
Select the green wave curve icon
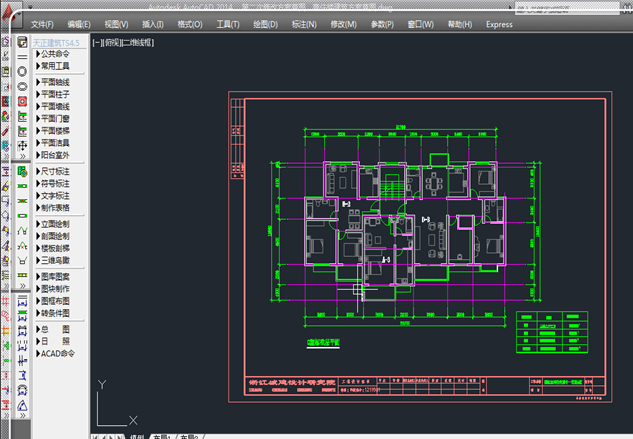pos(22,231)
